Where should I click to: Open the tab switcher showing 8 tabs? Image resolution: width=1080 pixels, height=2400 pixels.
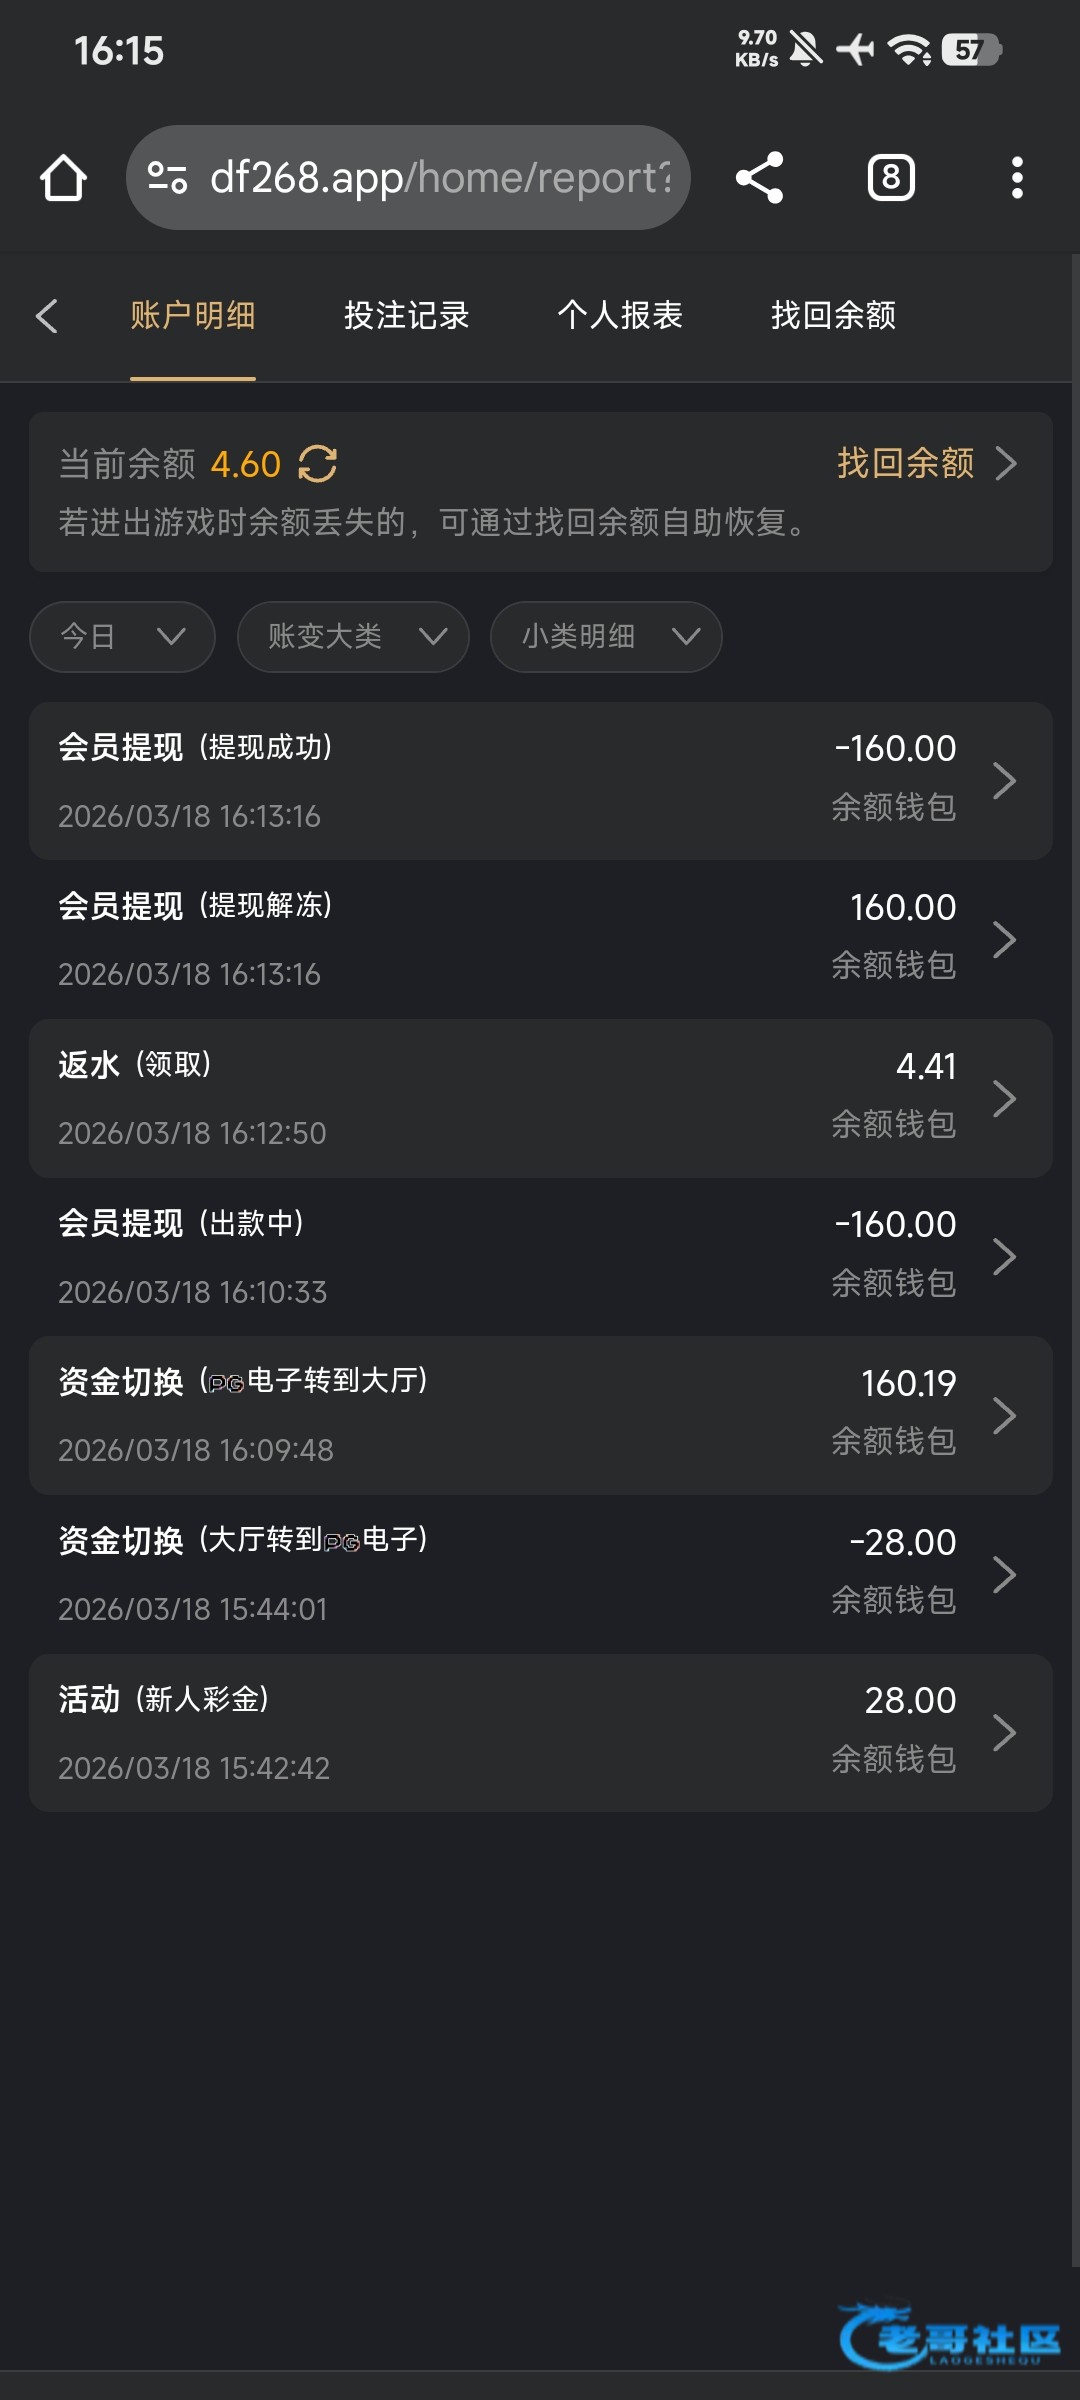[890, 178]
